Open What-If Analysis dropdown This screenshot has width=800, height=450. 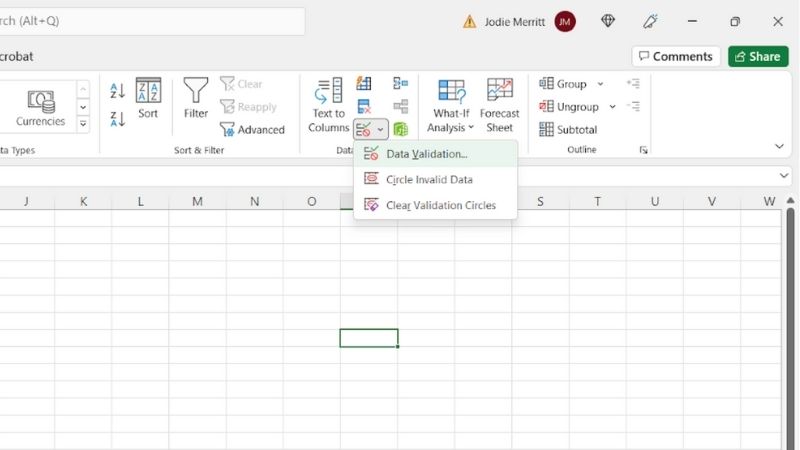[x=452, y=106]
